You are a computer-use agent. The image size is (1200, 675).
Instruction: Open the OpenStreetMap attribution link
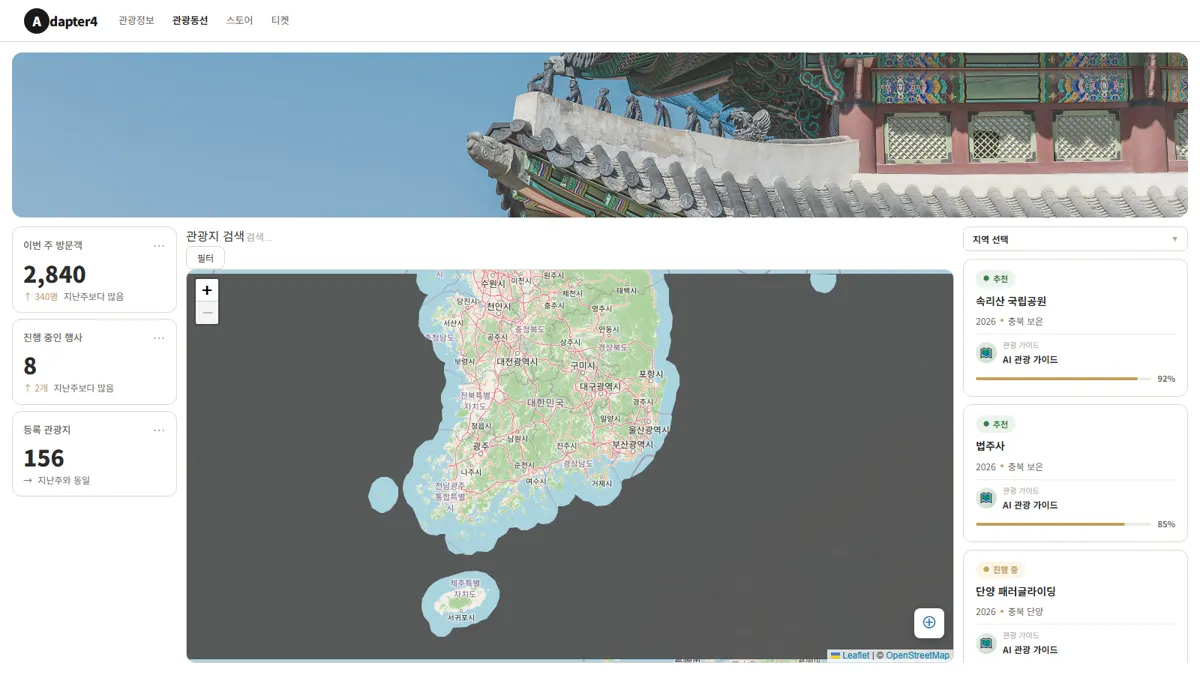917,655
